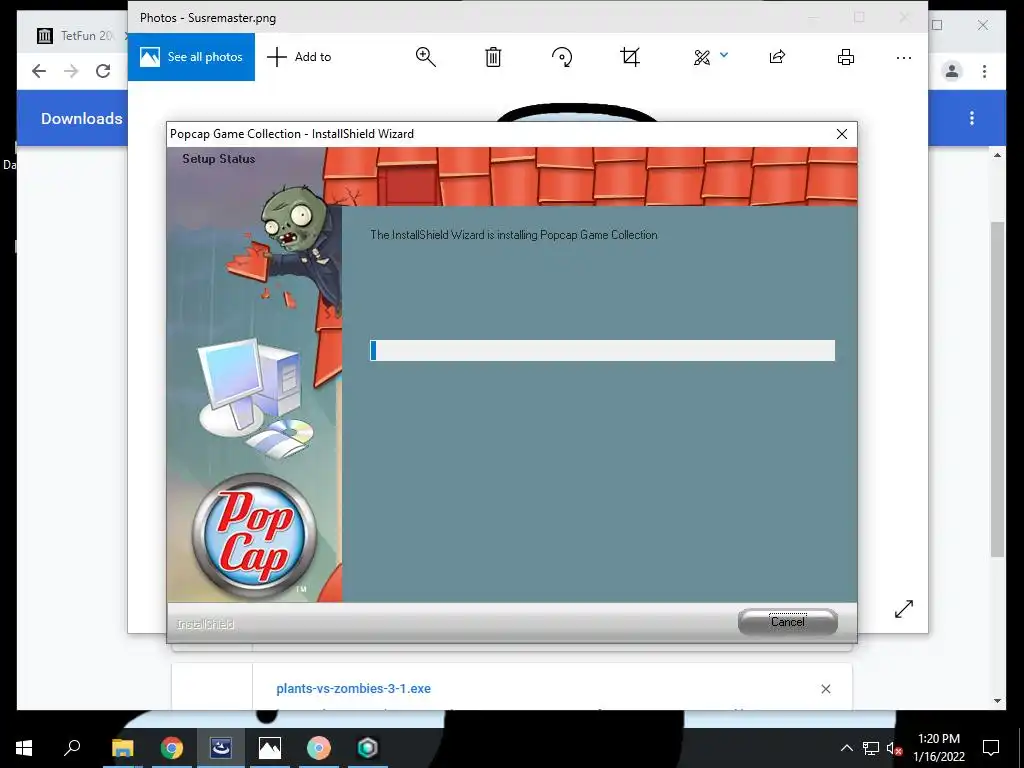Open Downloads page more actions menu

[x=972, y=118]
